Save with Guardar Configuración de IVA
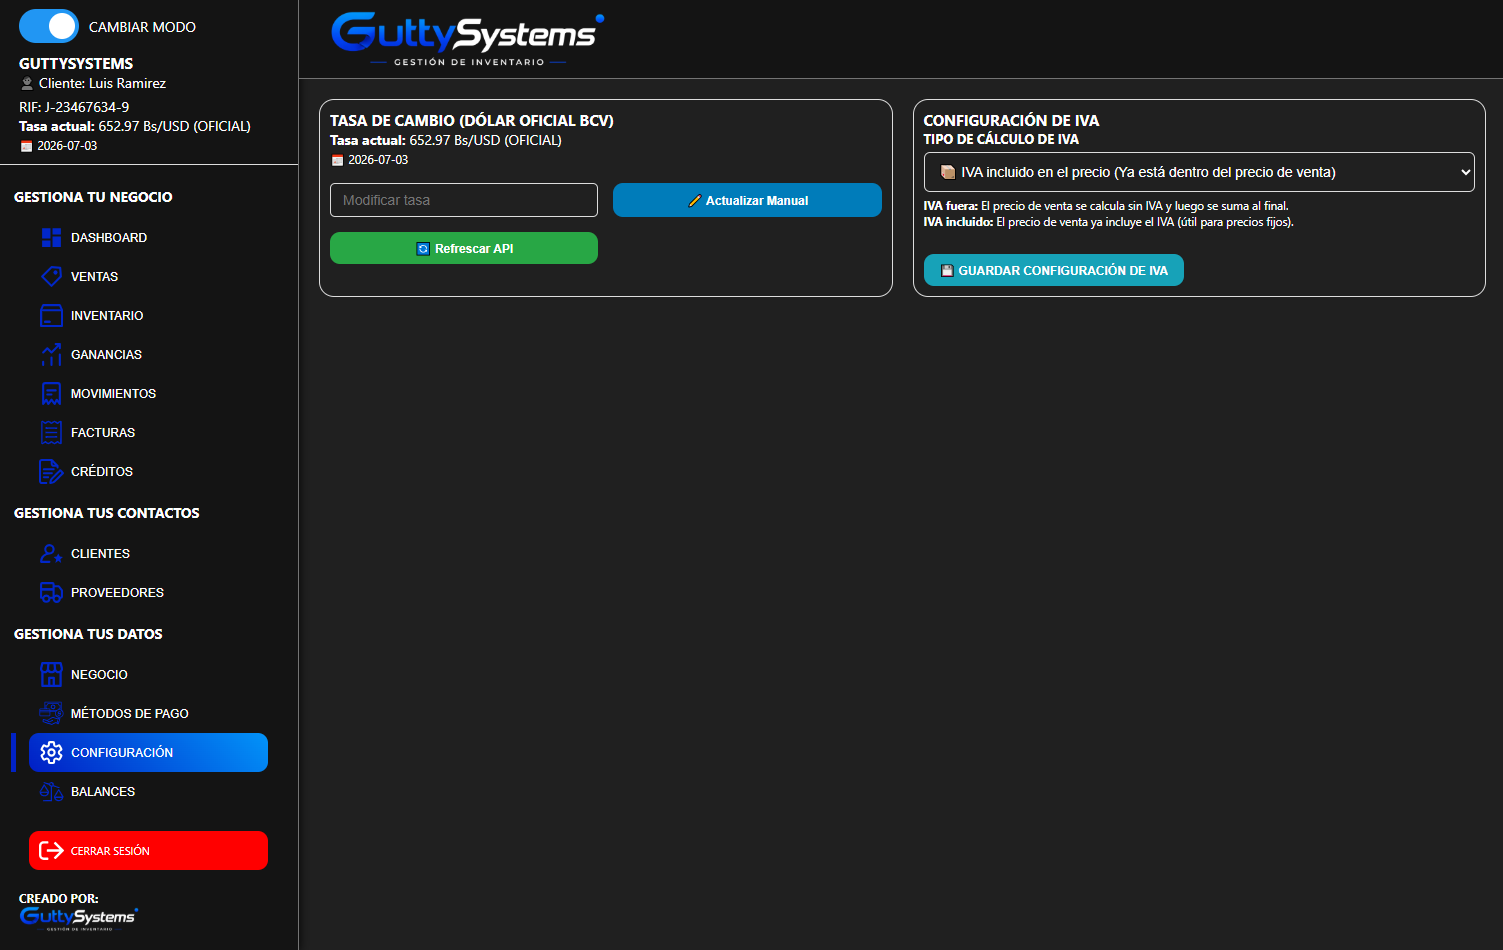This screenshot has width=1503, height=950. (1054, 270)
